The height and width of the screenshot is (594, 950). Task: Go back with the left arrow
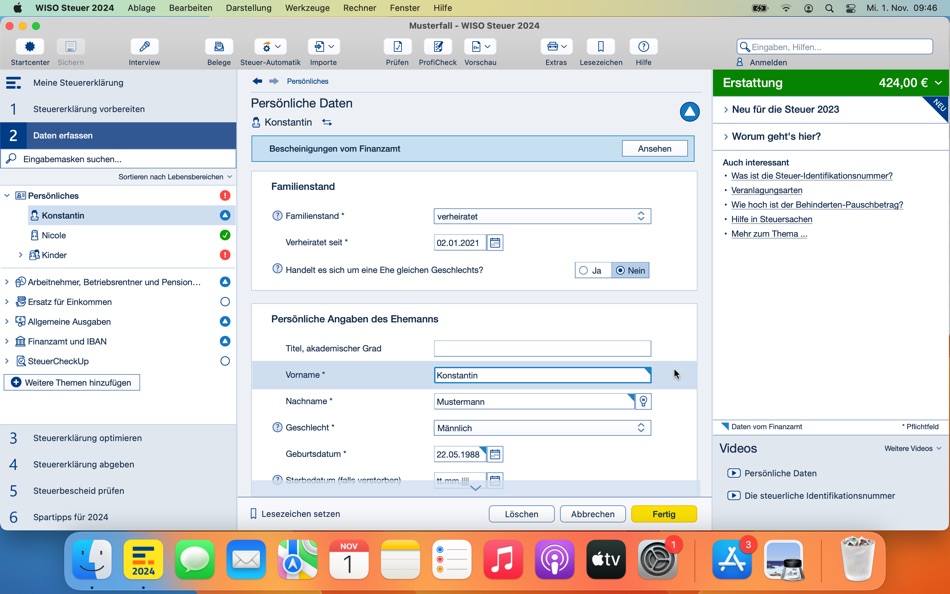tap(257, 81)
